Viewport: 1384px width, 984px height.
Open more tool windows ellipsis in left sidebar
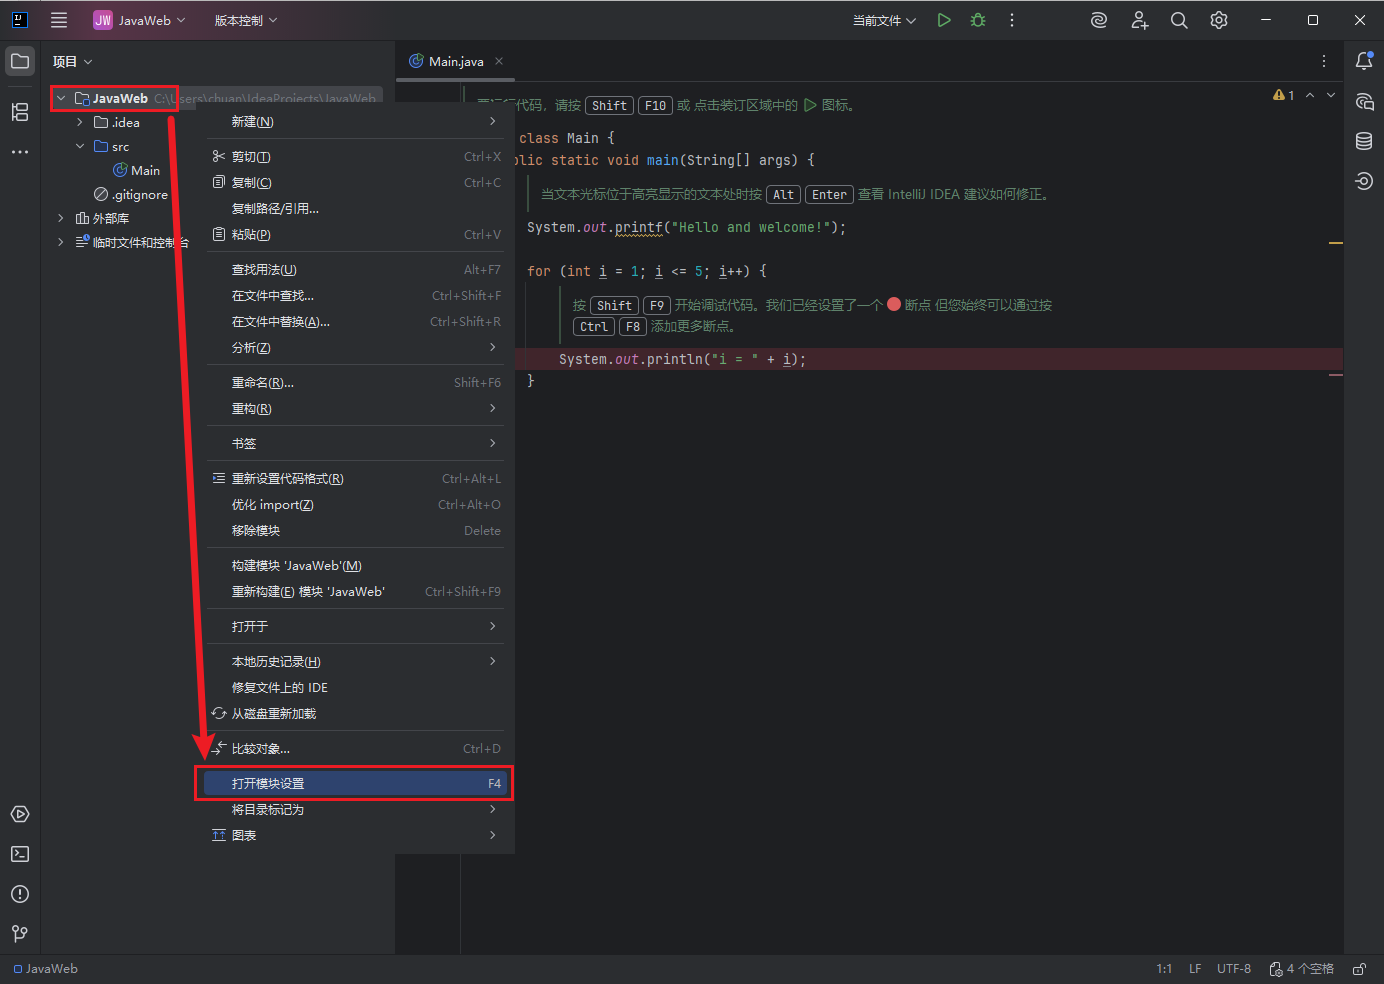(20, 152)
